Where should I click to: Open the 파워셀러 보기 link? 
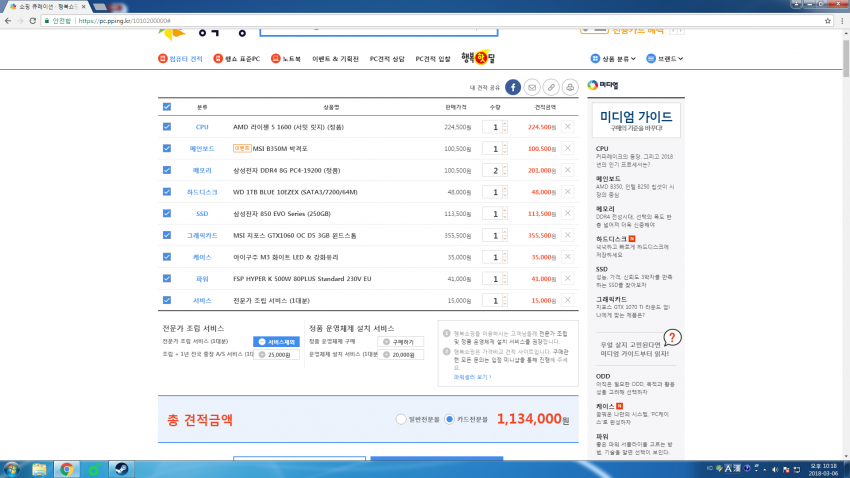(472, 377)
